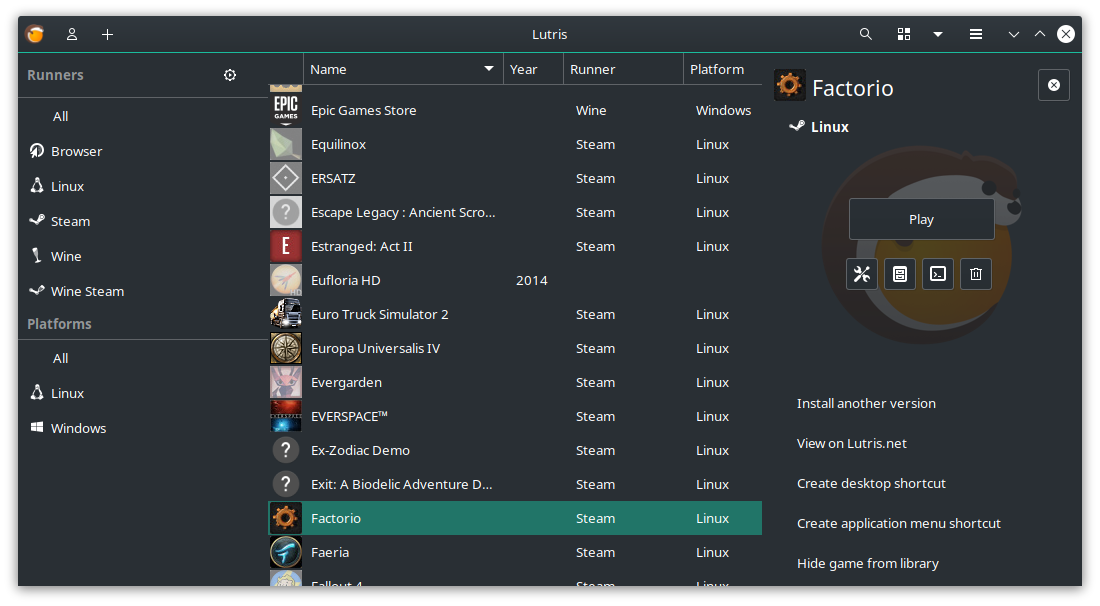Open the user account icon

(x=72, y=34)
